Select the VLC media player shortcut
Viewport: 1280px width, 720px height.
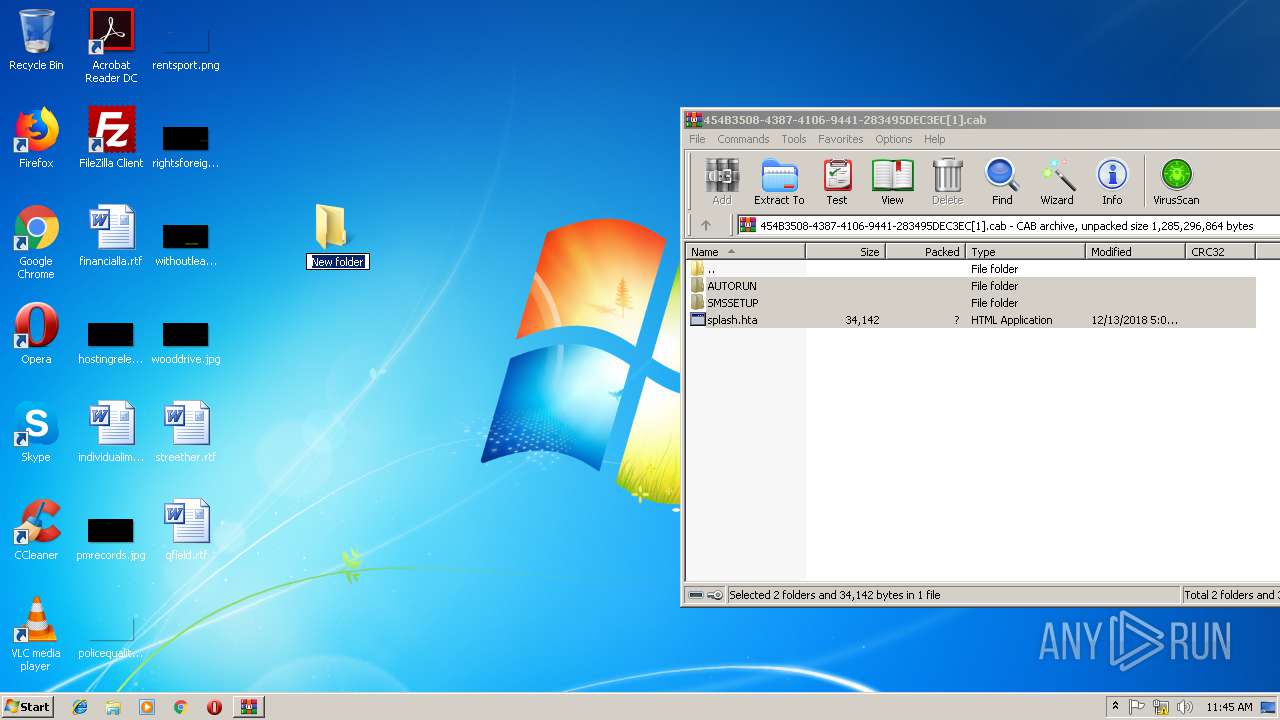point(36,634)
